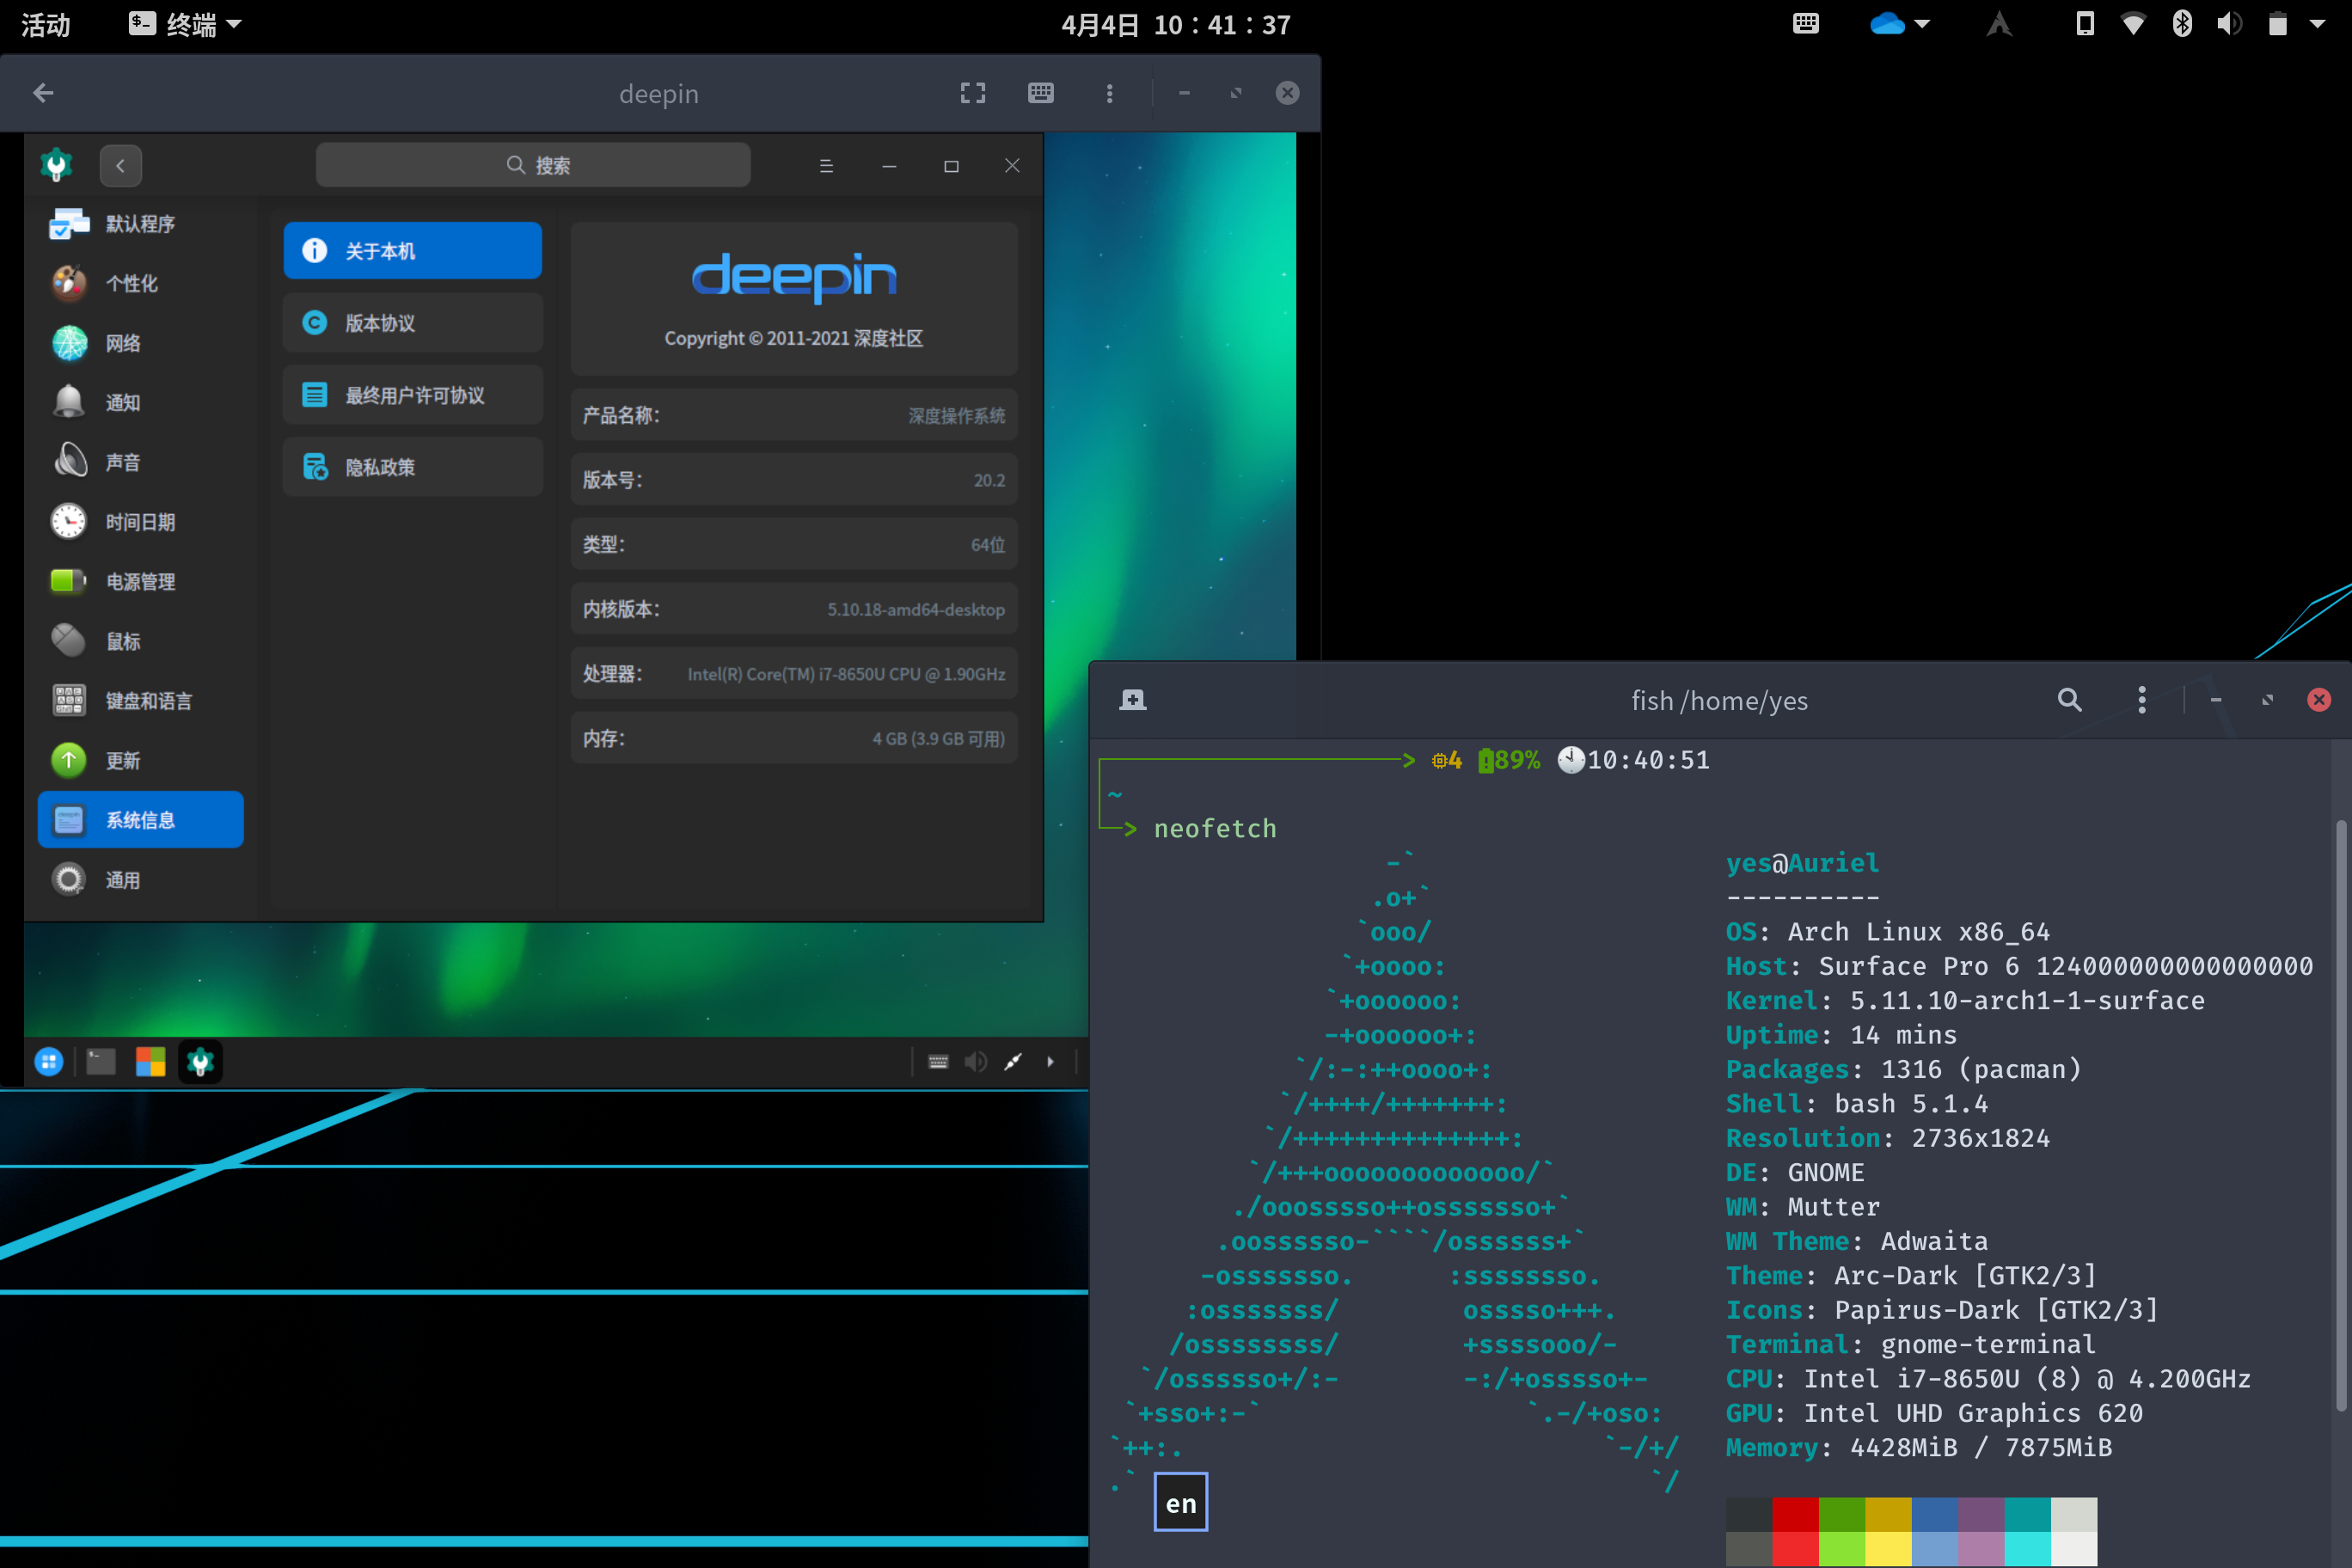The image size is (2352, 1568).
Task: Select 关于本机 in system info
Action: pos(412,251)
